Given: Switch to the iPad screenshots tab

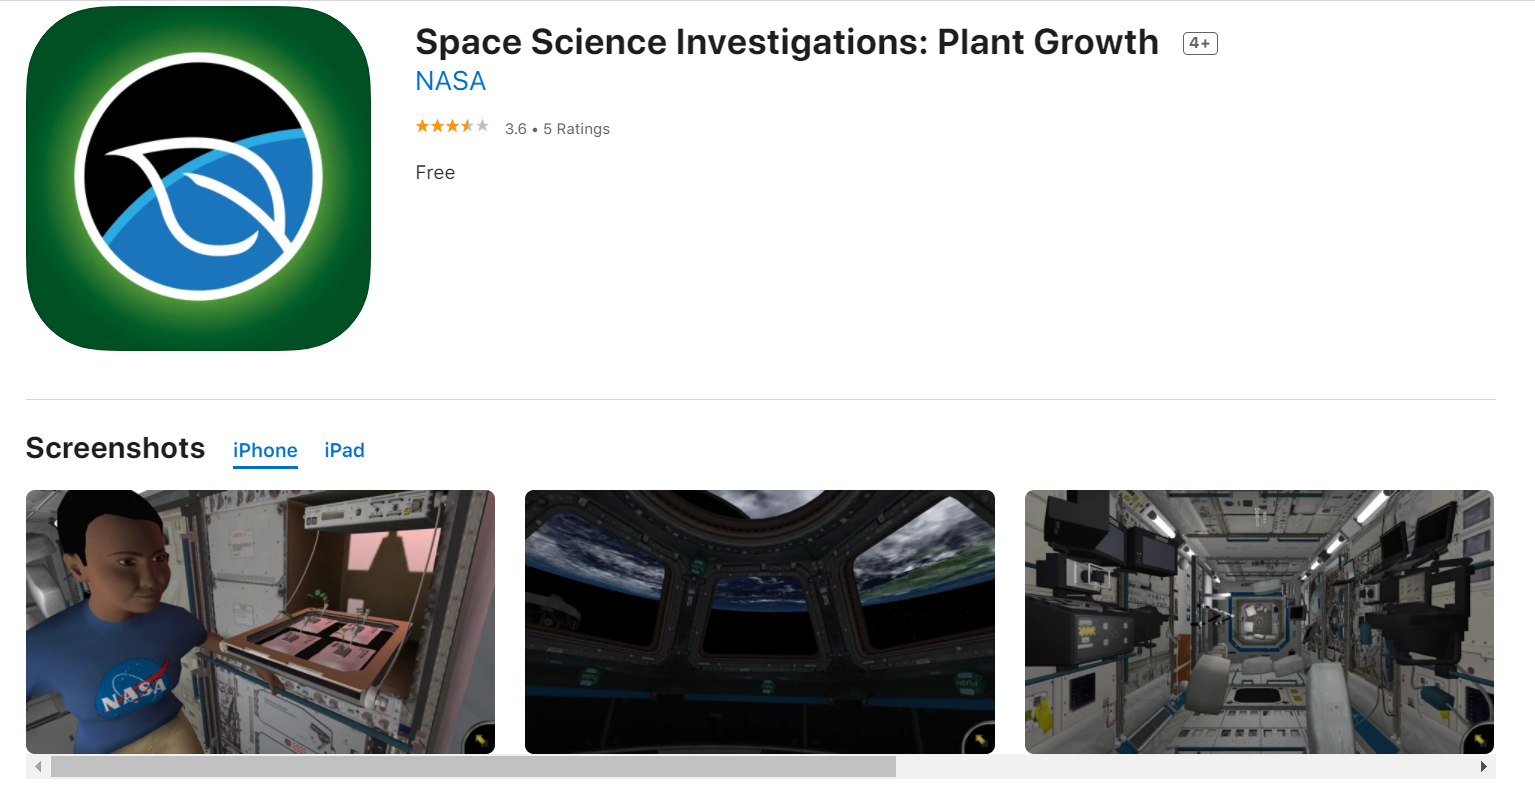Looking at the screenshot, I should [344, 450].
